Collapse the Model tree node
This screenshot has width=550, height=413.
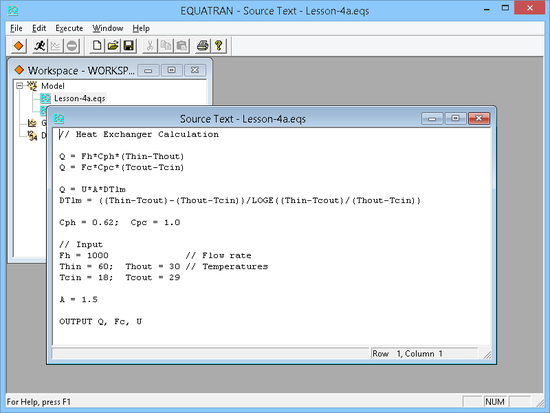click(20, 86)
